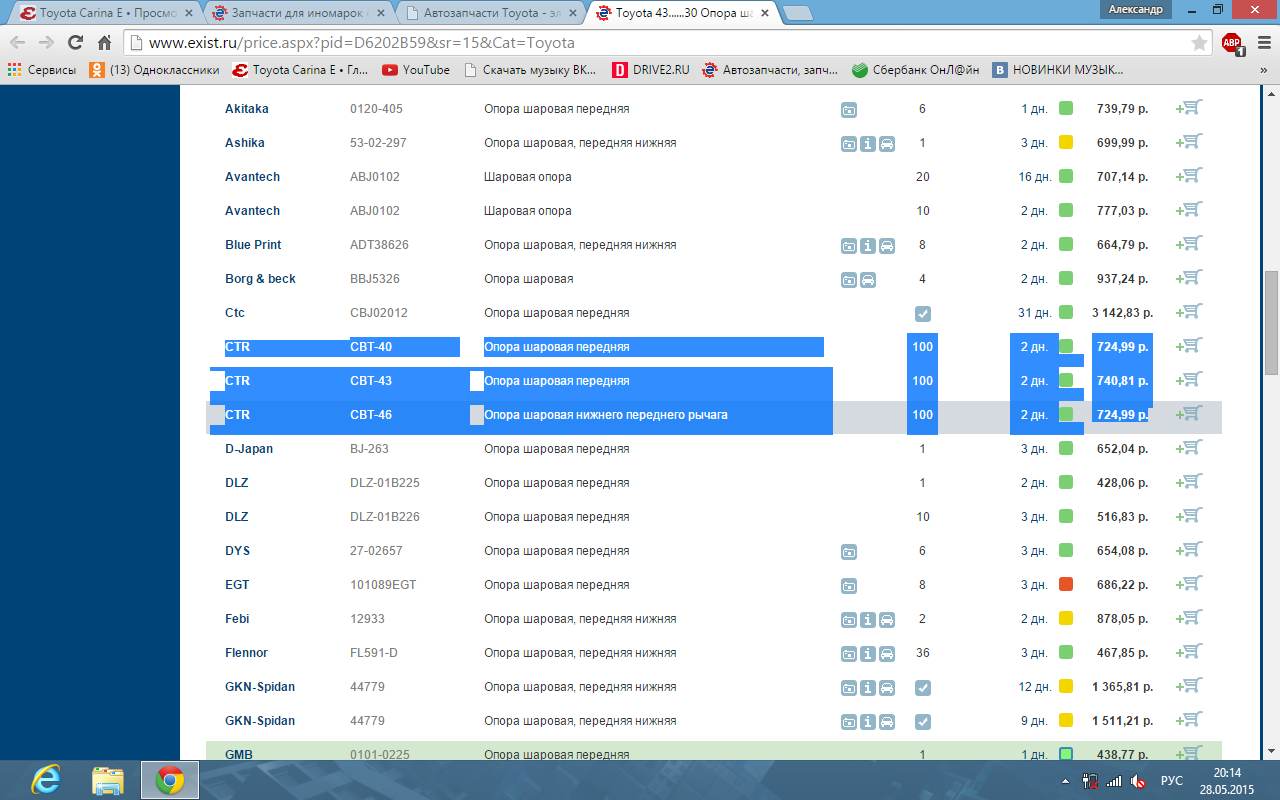
Task: Open info icon for Ashika 53-02-297
Action: [x=867, y=144]
